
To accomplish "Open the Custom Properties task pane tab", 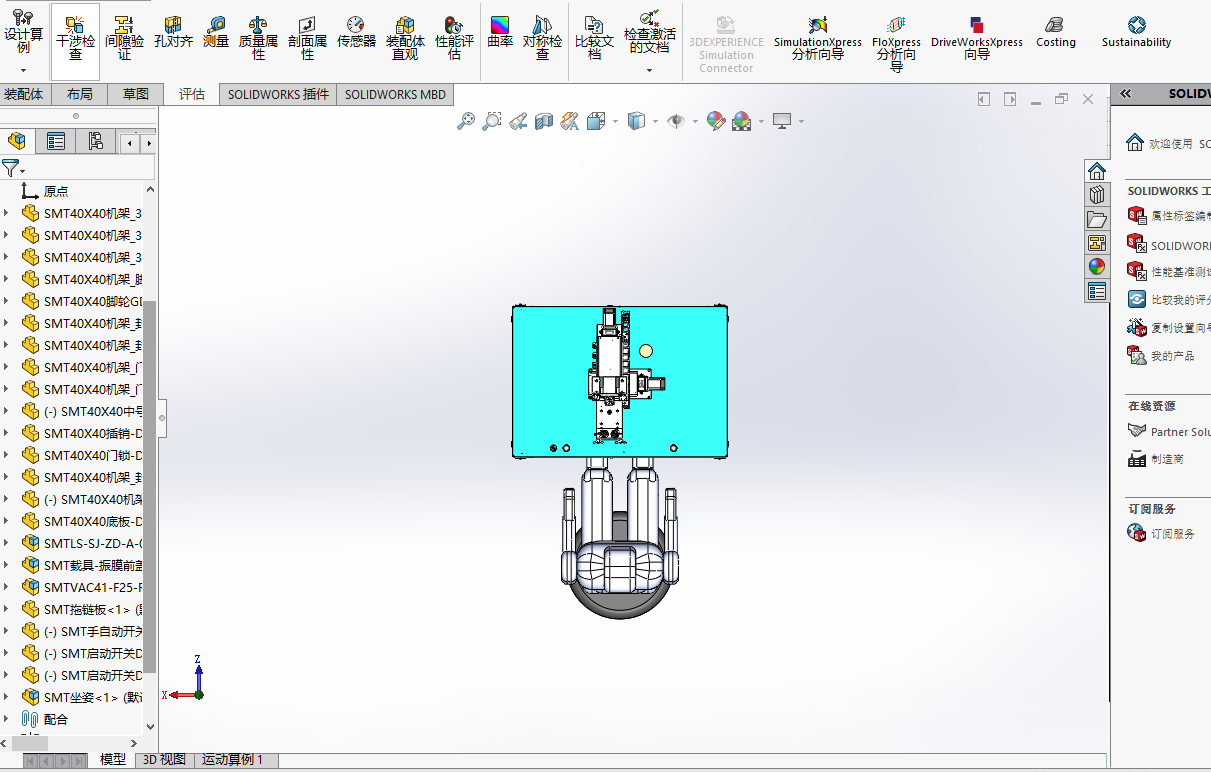I will [x=1097, y=291].
